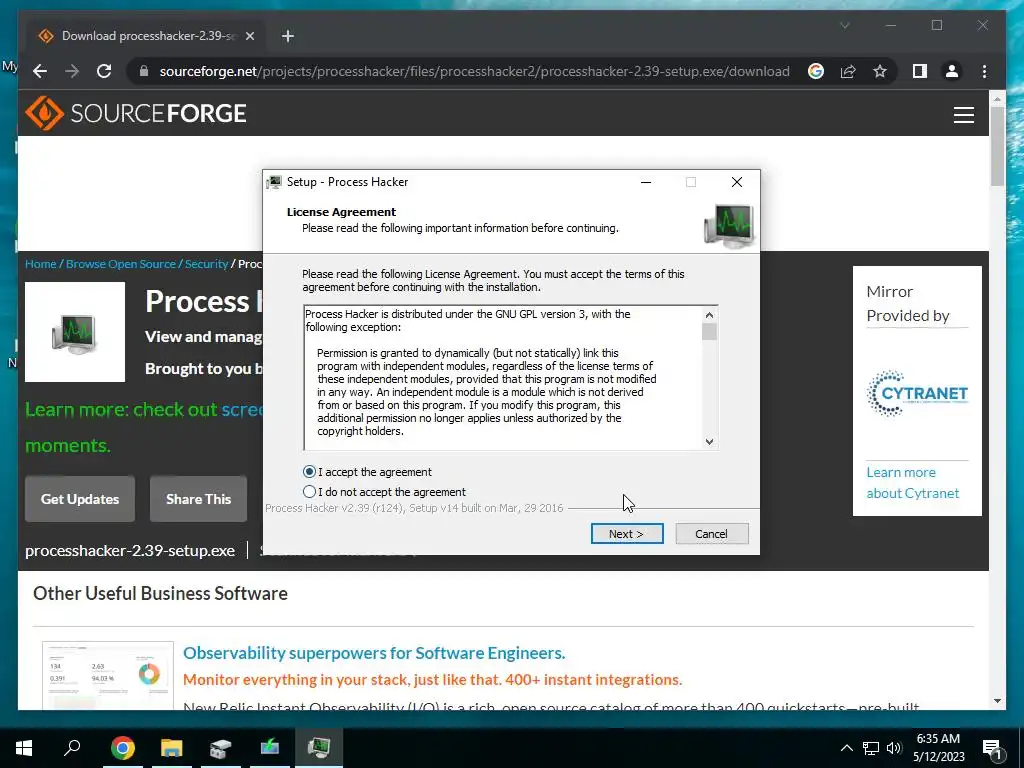The width and height of the screenshot is (1024, 768).
Task: Click 'processhacker-2.39-setup.exe' file name text
Action: 130,551
